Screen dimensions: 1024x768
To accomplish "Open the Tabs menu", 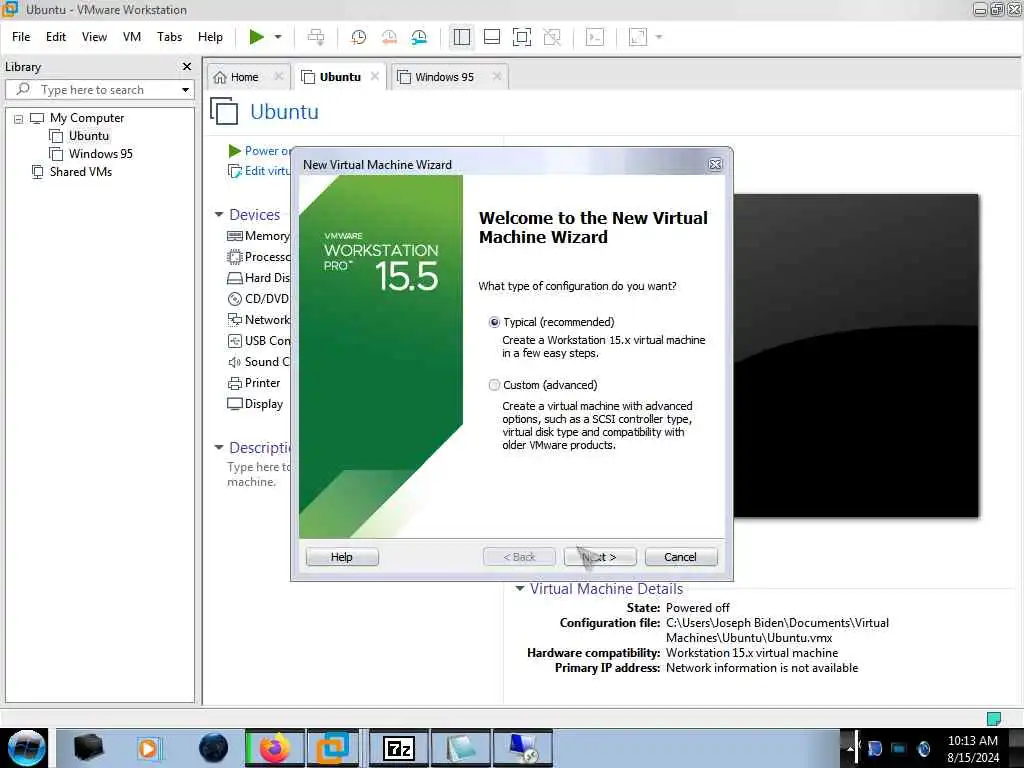I will click(x=169, y=37).
